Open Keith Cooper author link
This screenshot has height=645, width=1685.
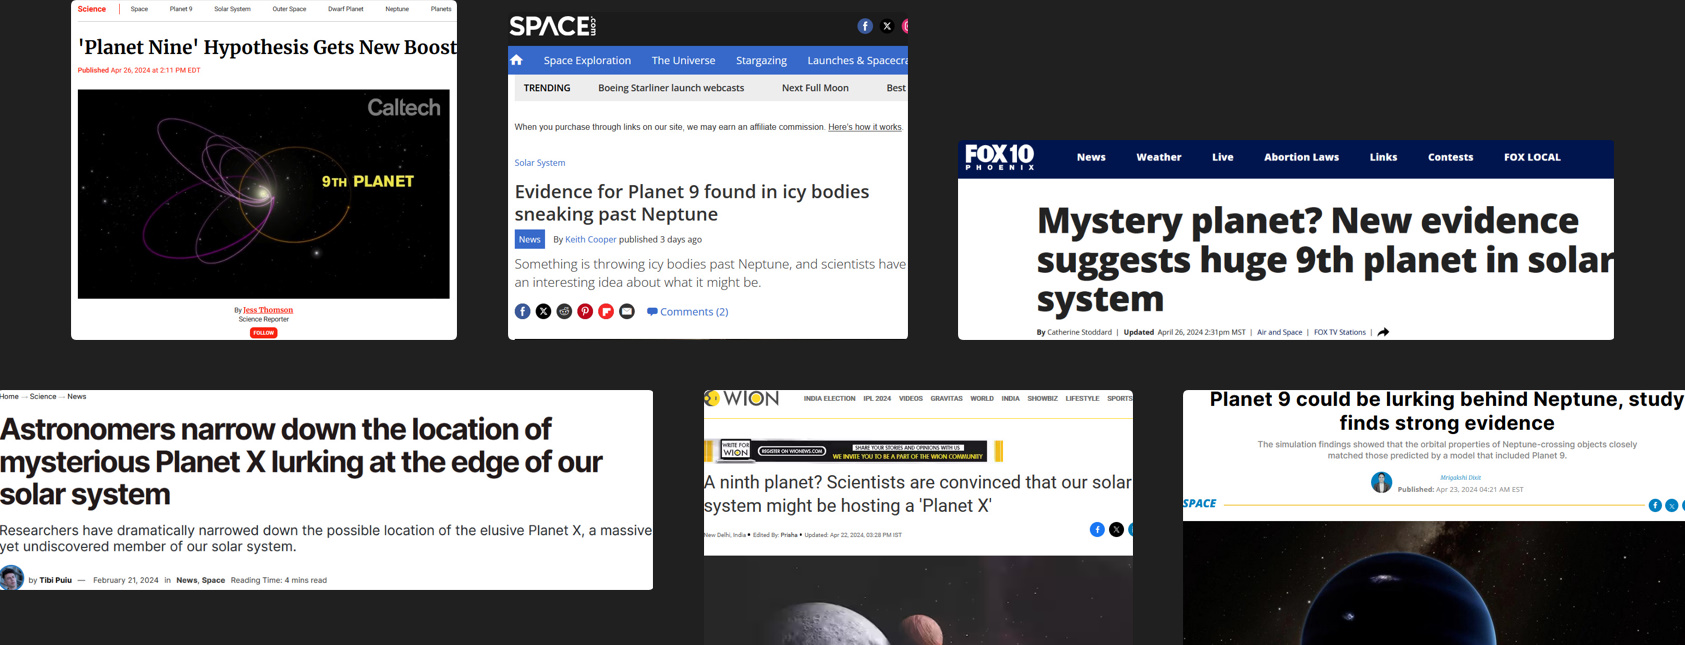[x=590, y=240]
